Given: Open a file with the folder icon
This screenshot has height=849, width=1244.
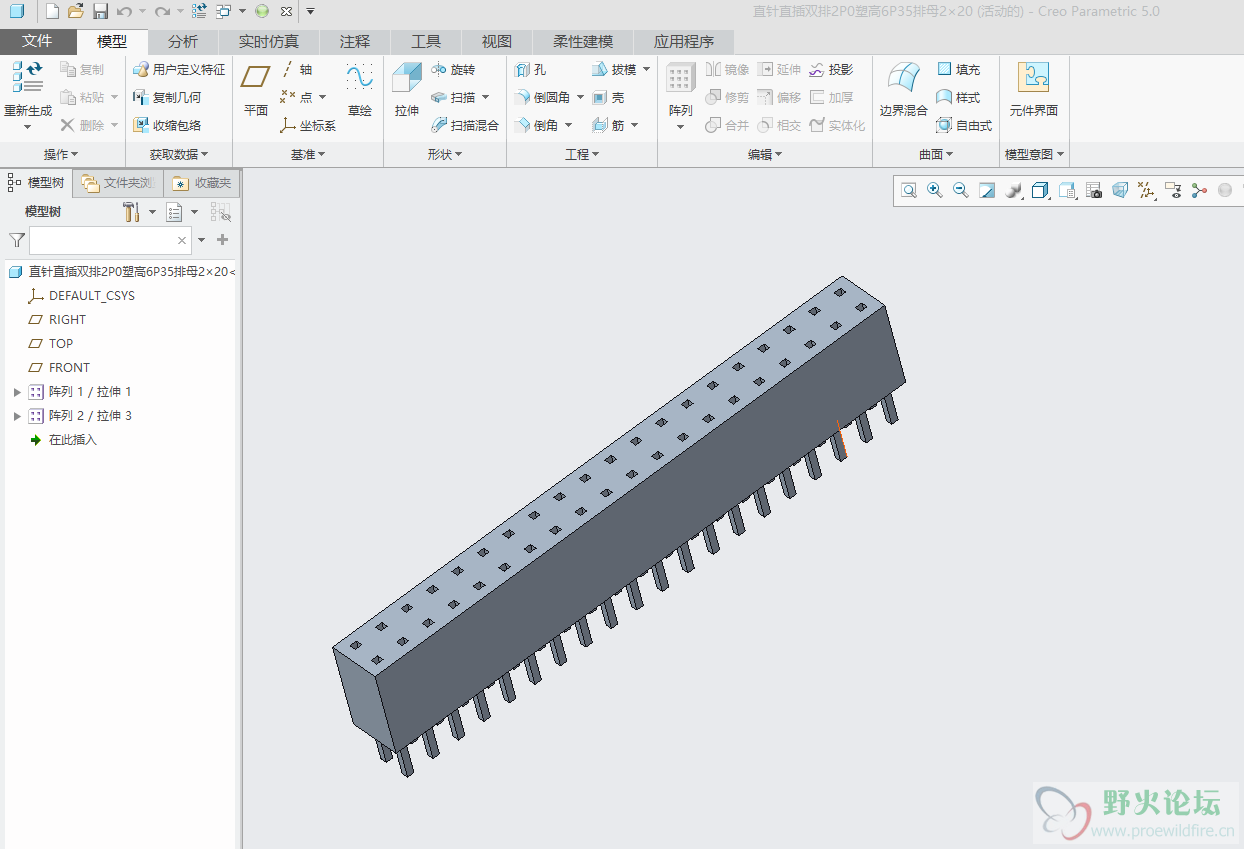Looking at the screenshot, I should pos(75,11).
